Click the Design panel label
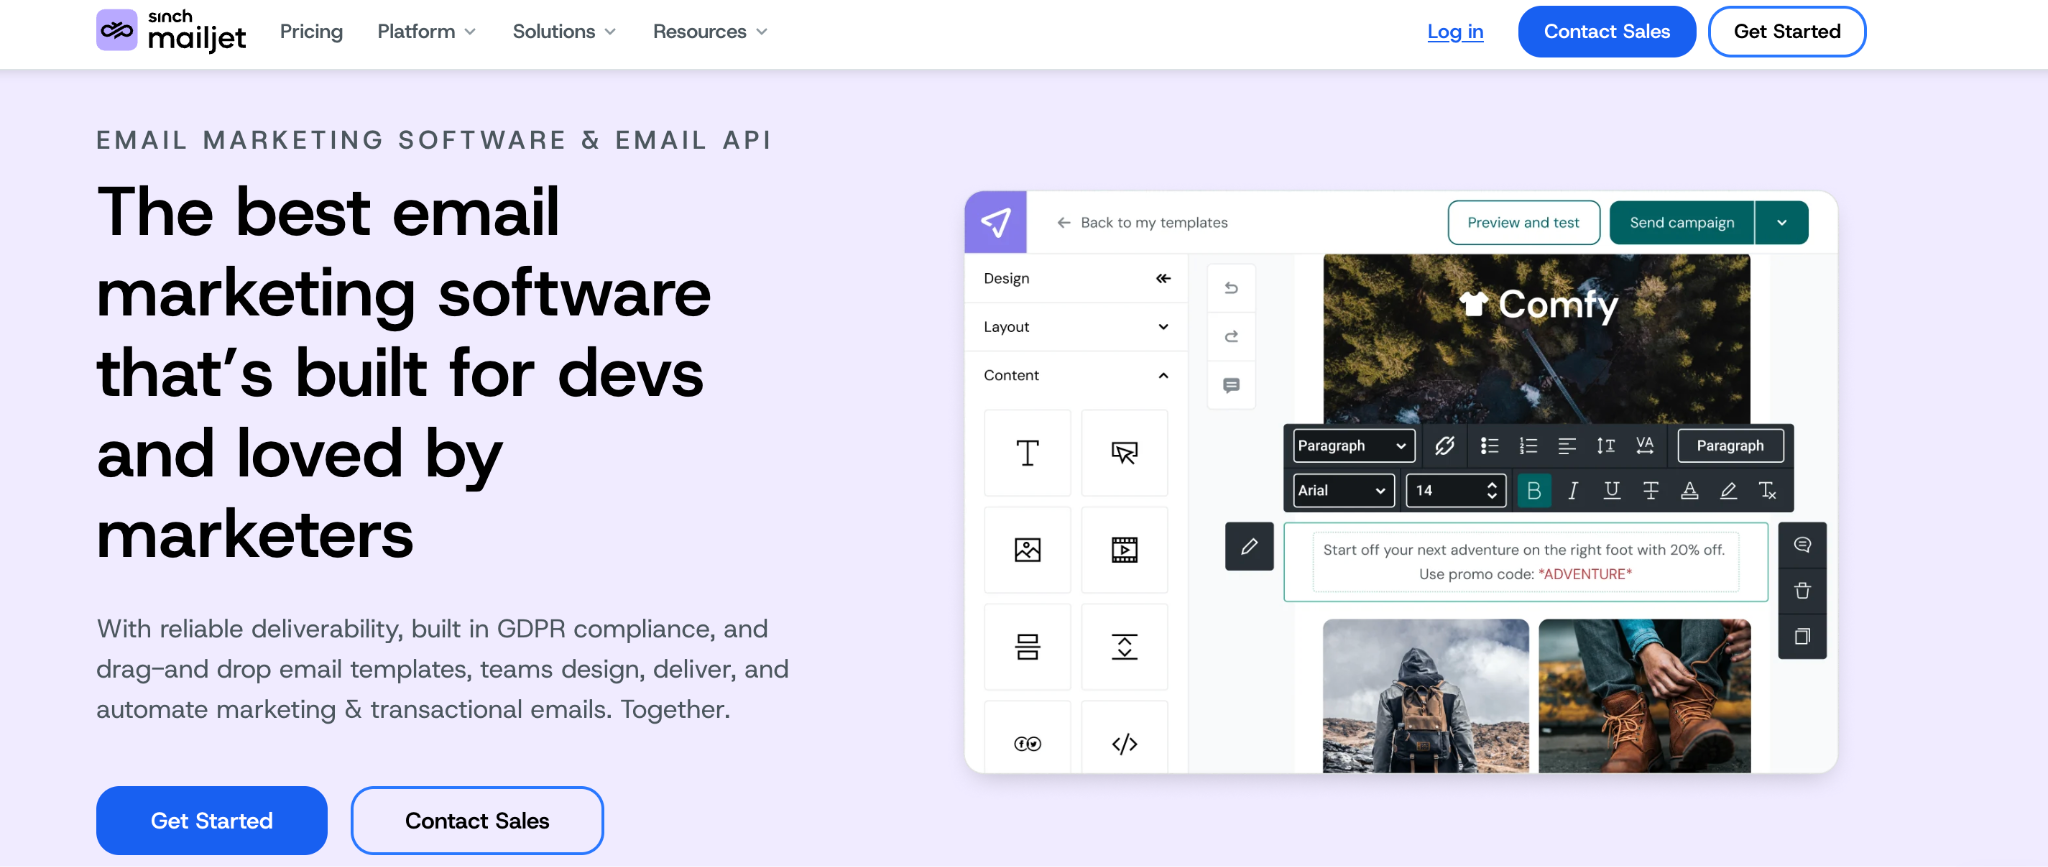The height and width of the screenshot is (867, 2048). 1006,279
